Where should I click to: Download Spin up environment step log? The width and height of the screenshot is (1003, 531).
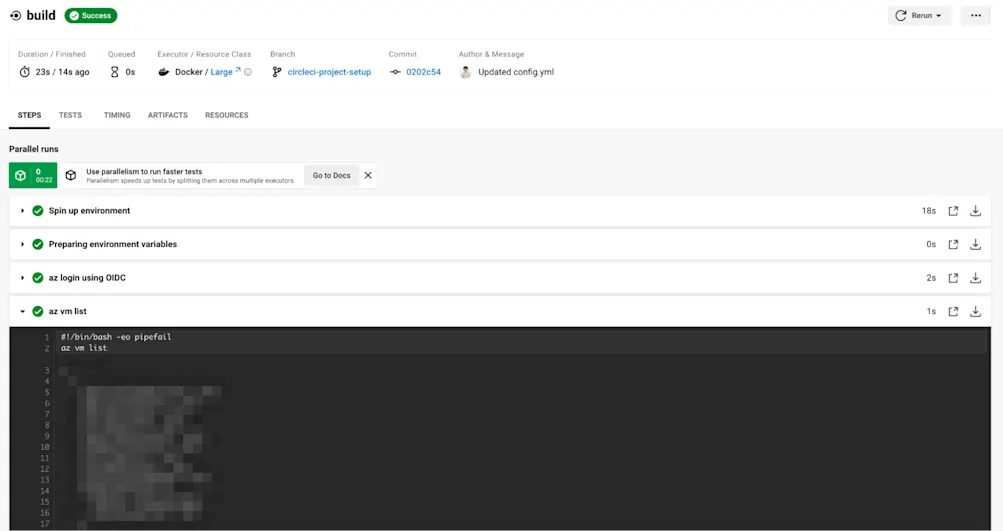(975, 210)
